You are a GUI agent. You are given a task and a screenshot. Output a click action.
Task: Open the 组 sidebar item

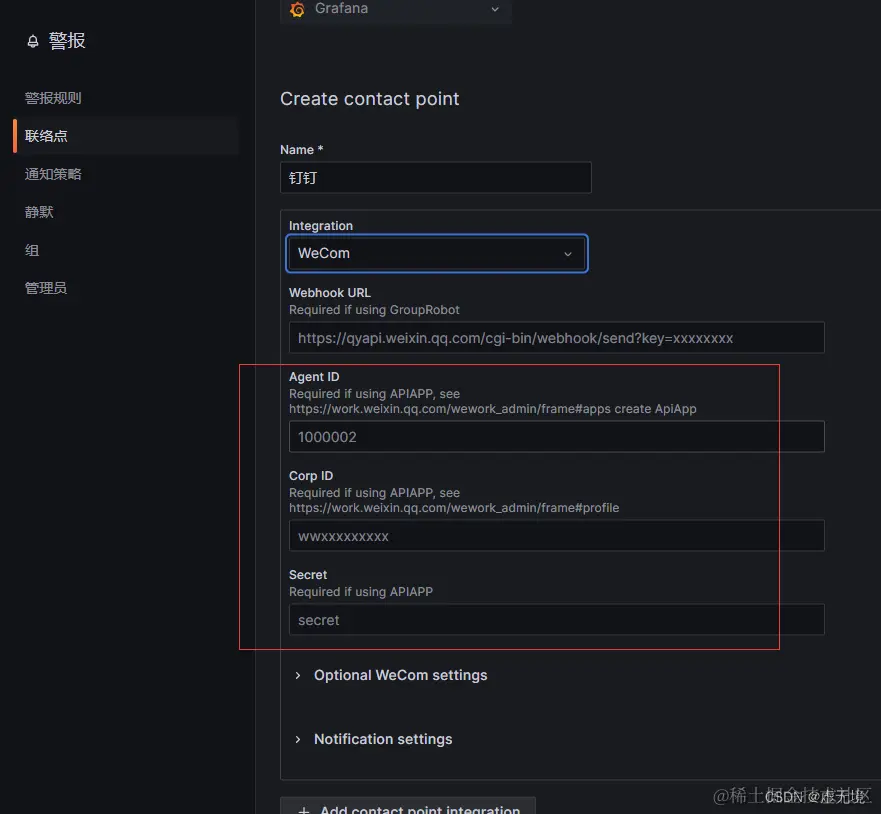[32, 250]
